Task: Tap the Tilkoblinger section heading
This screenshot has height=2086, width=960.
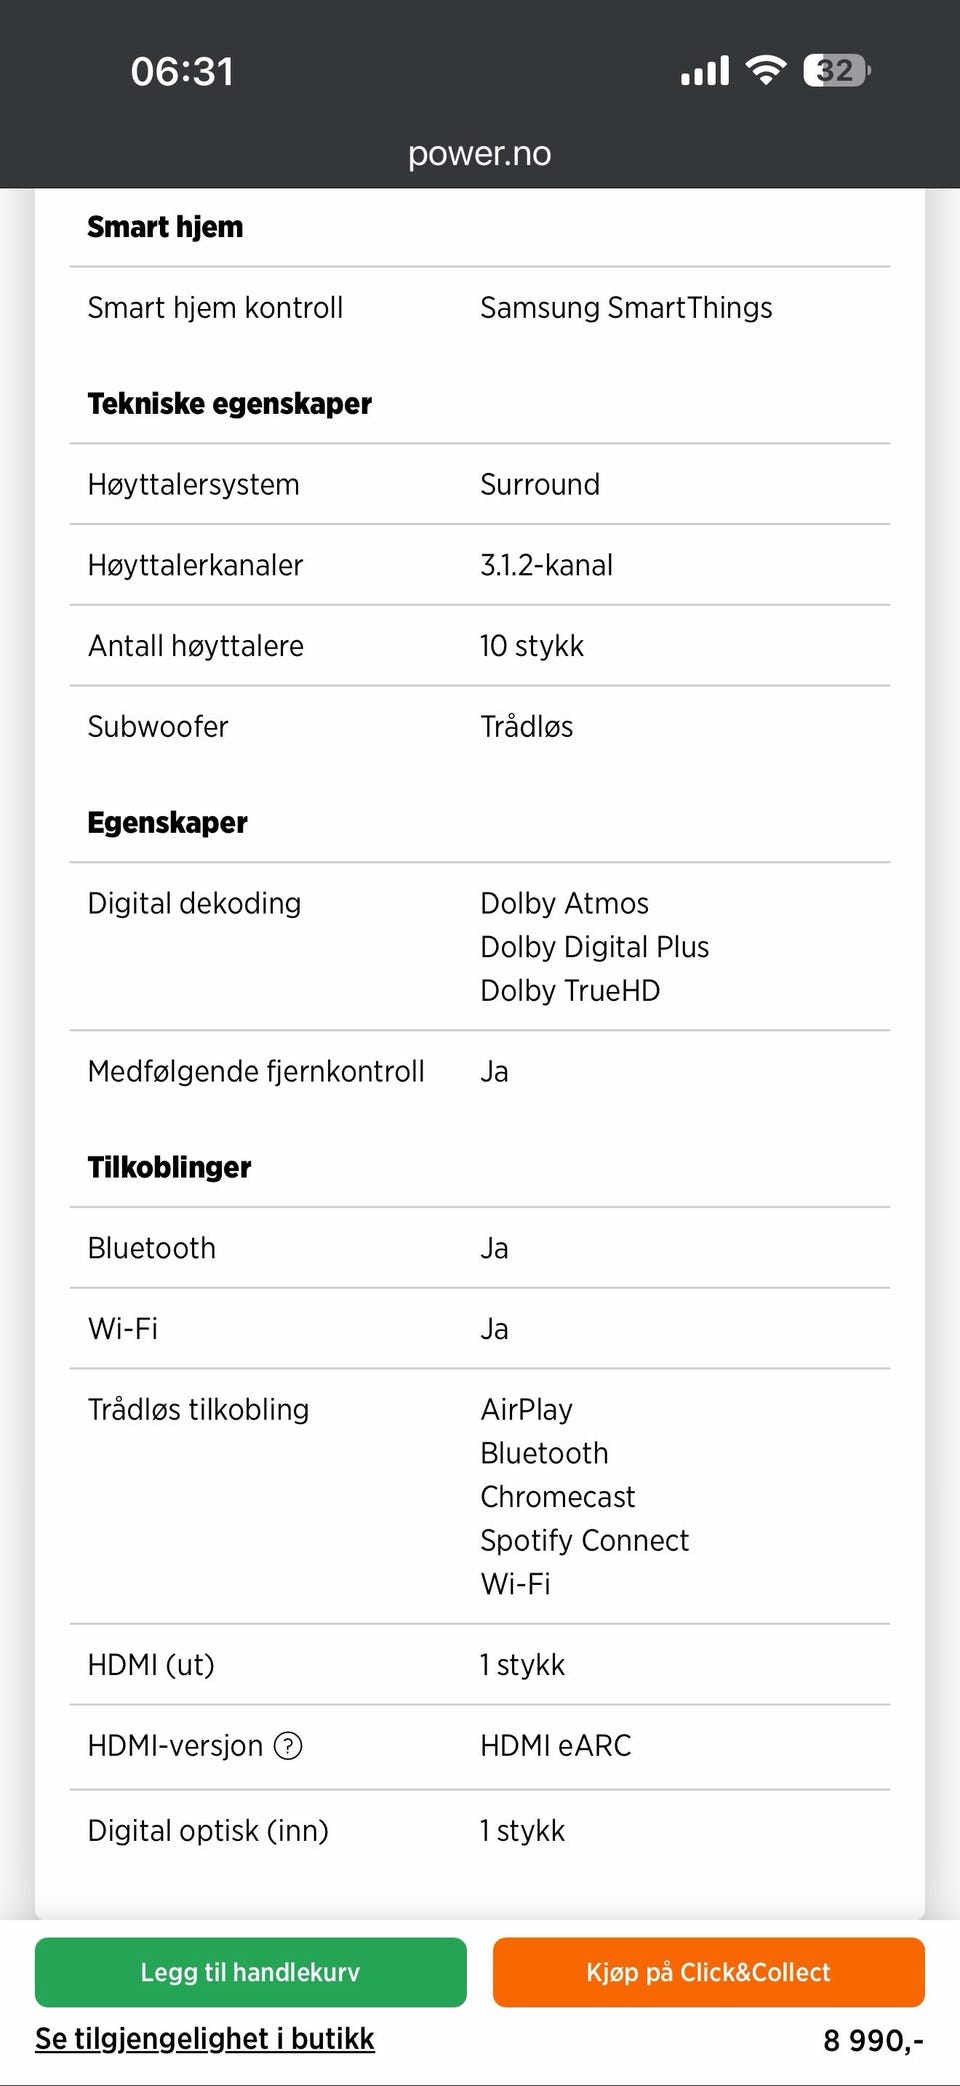Action: tap(169, 1167)
